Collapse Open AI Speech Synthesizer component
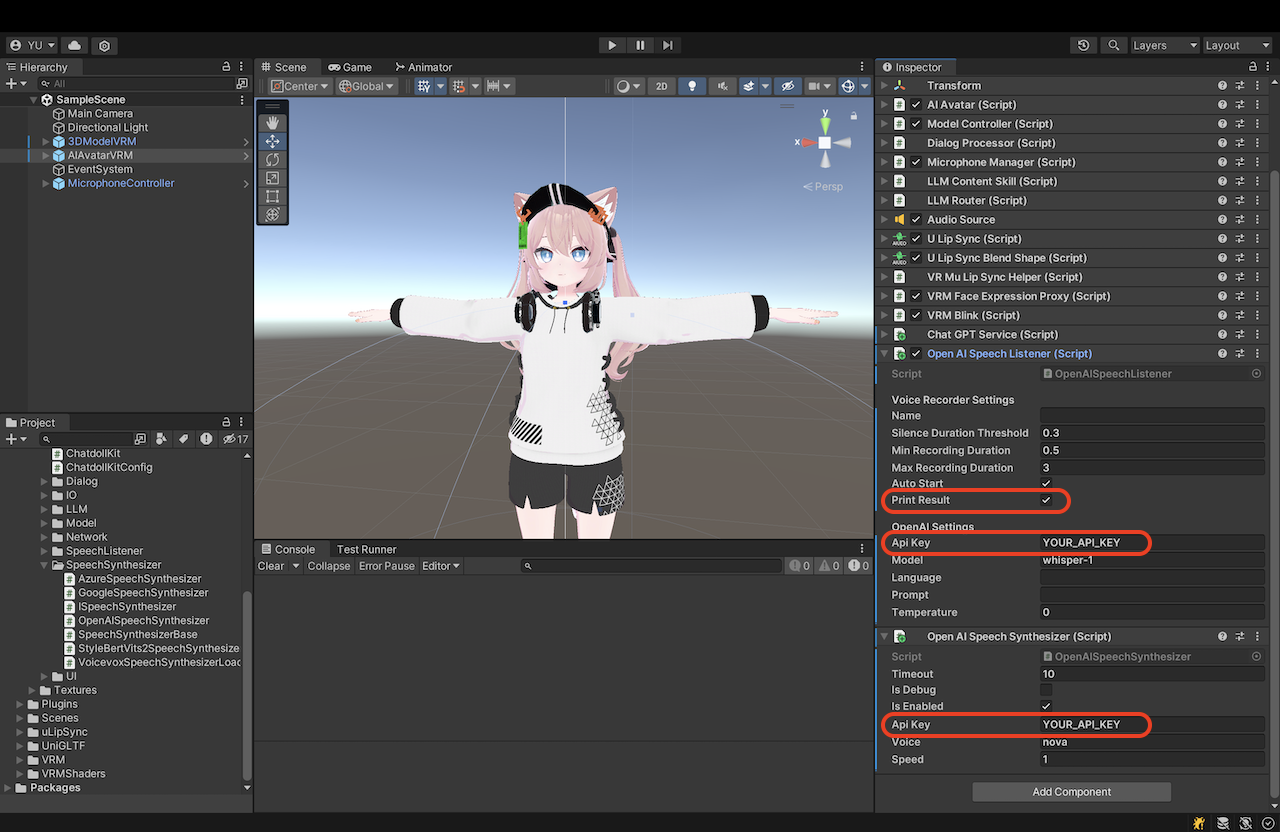 tap(884, 637)
